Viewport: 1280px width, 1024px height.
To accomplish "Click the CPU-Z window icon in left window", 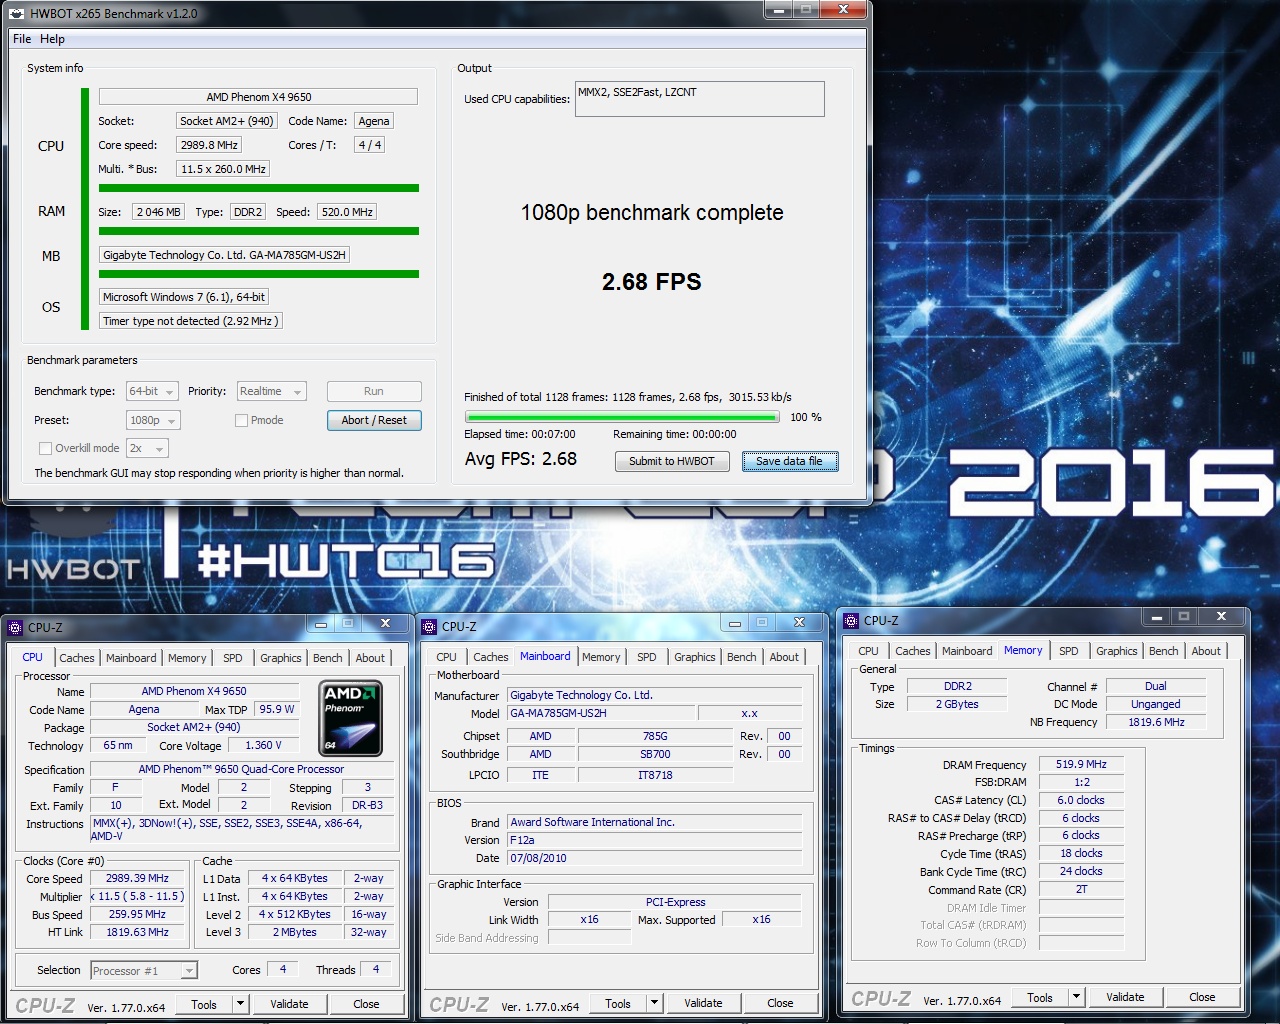I will point(15,628).
